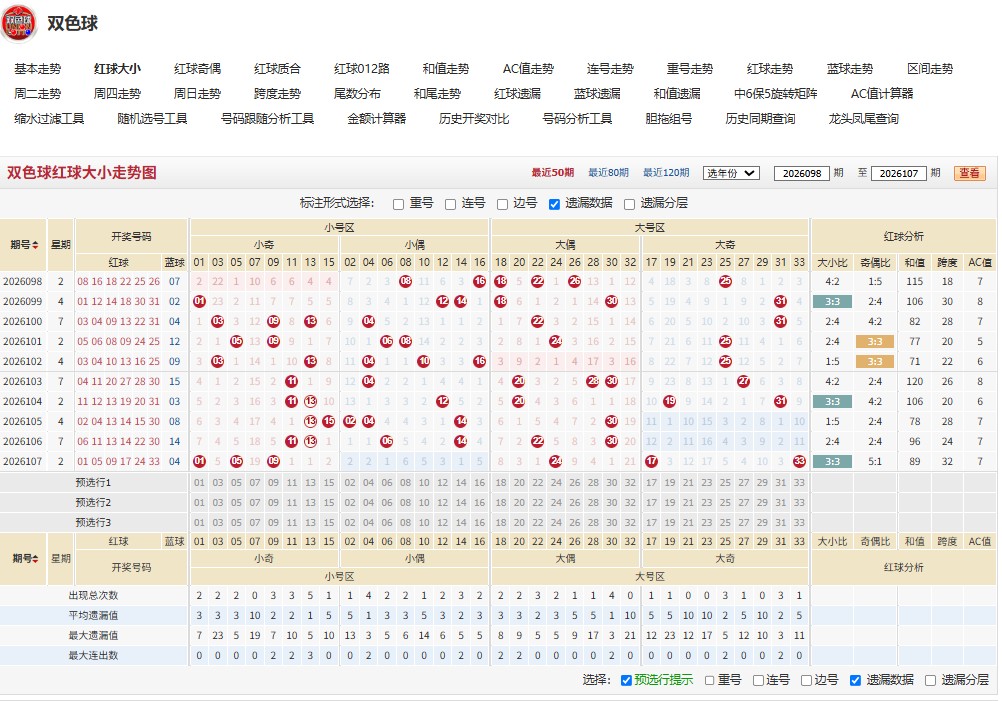This screenshot has width=1002, height=701.
Task: Show the 最近50期 results
Action: click(553, 173)
